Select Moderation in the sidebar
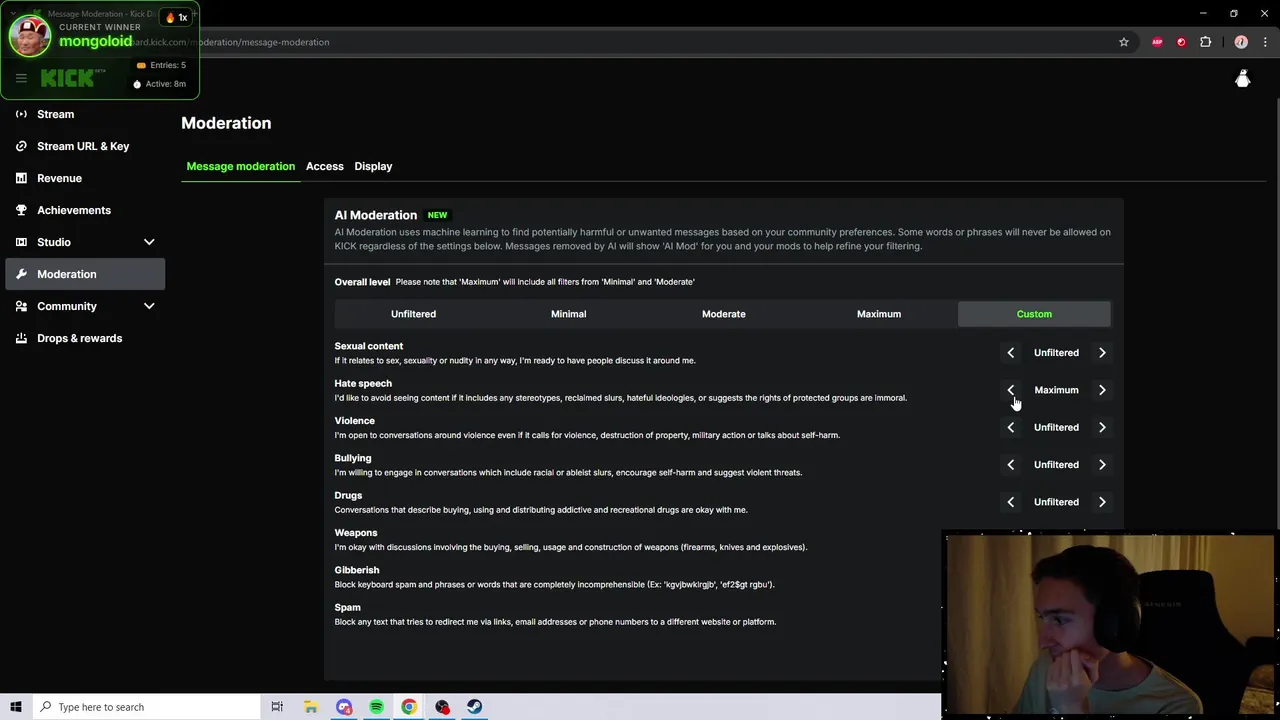The image size is (1280, 720). pyautogui.click(x=85, y=274)
